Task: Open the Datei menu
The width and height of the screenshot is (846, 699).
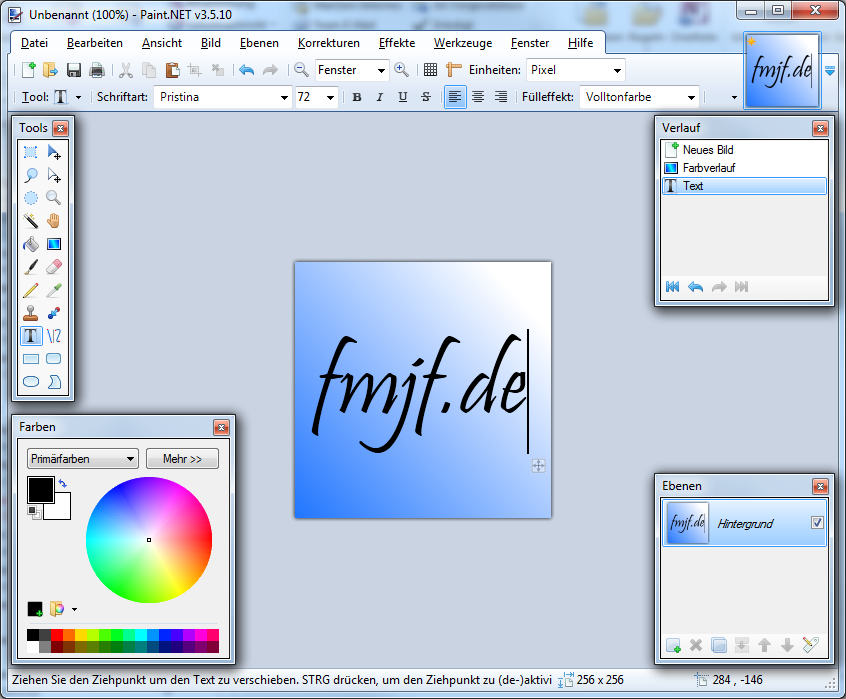Action: click(35, 43)
